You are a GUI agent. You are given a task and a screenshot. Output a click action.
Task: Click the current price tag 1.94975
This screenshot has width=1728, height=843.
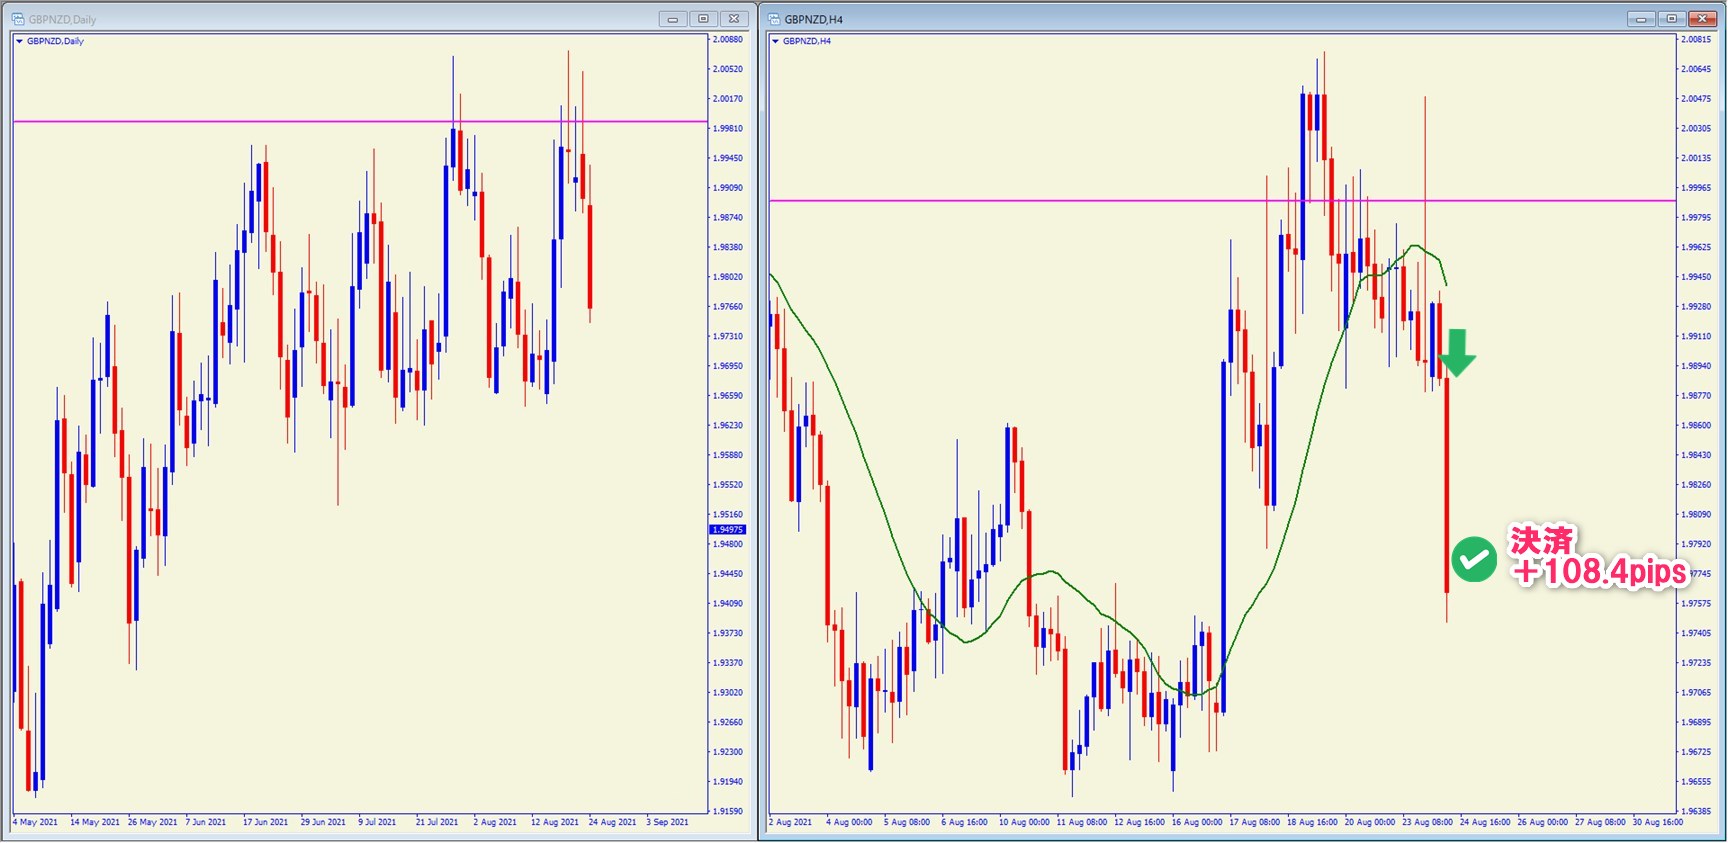coord(727,529)
